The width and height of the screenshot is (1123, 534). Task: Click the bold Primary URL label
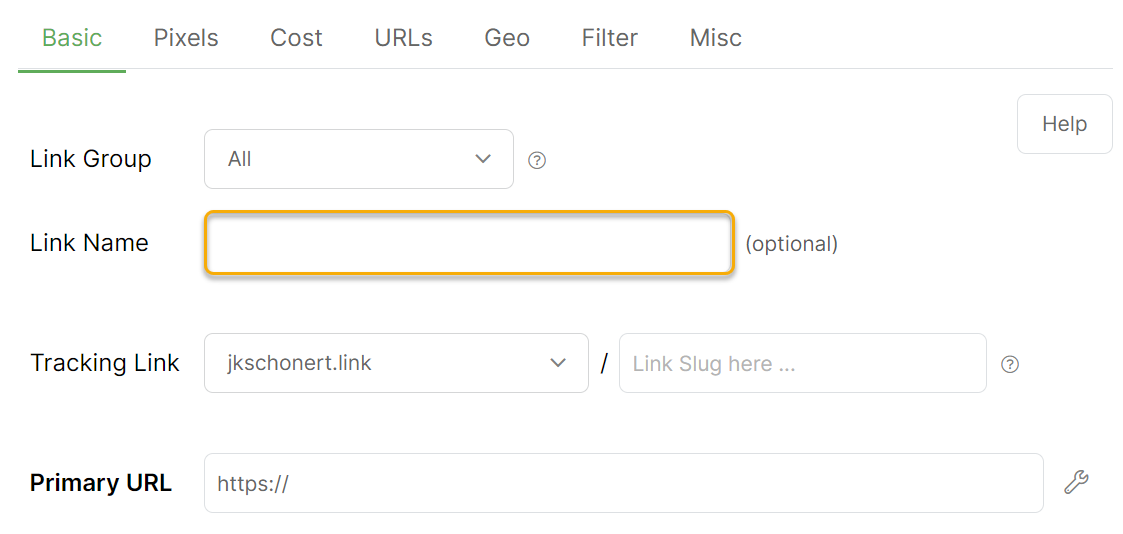pos(101,483)
